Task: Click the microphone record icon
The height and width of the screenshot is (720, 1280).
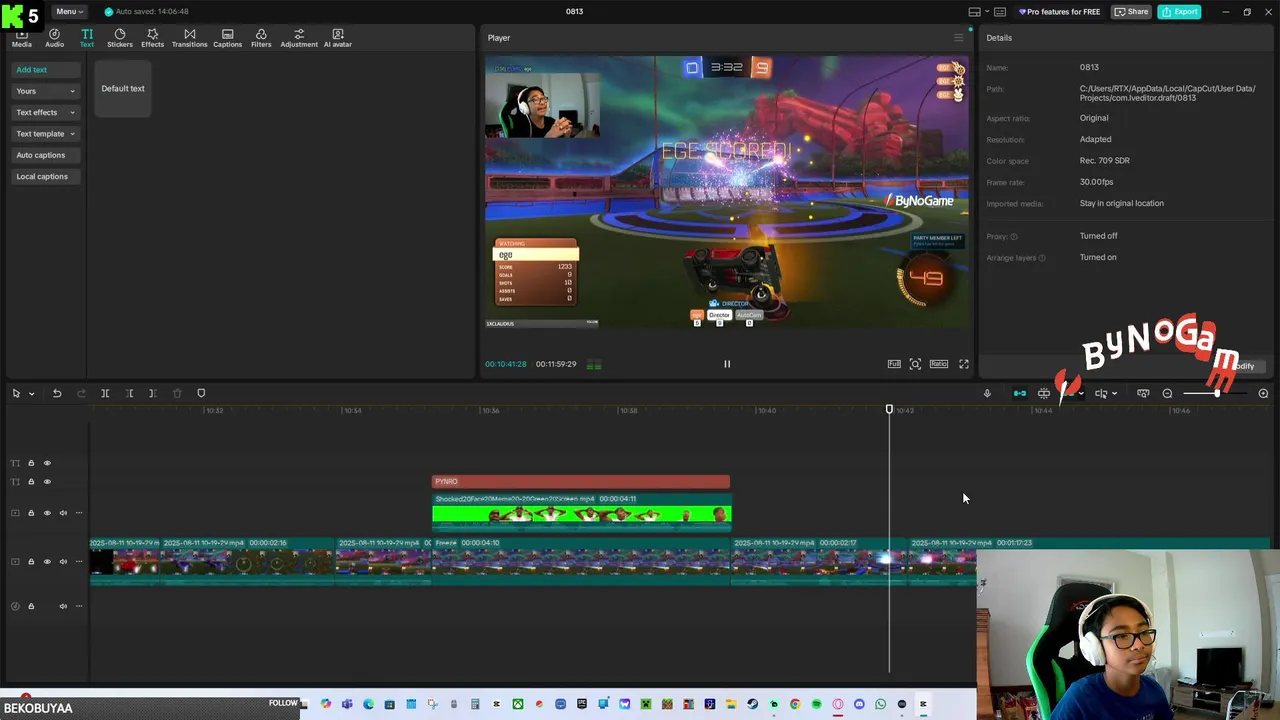Action: (987, 393)
